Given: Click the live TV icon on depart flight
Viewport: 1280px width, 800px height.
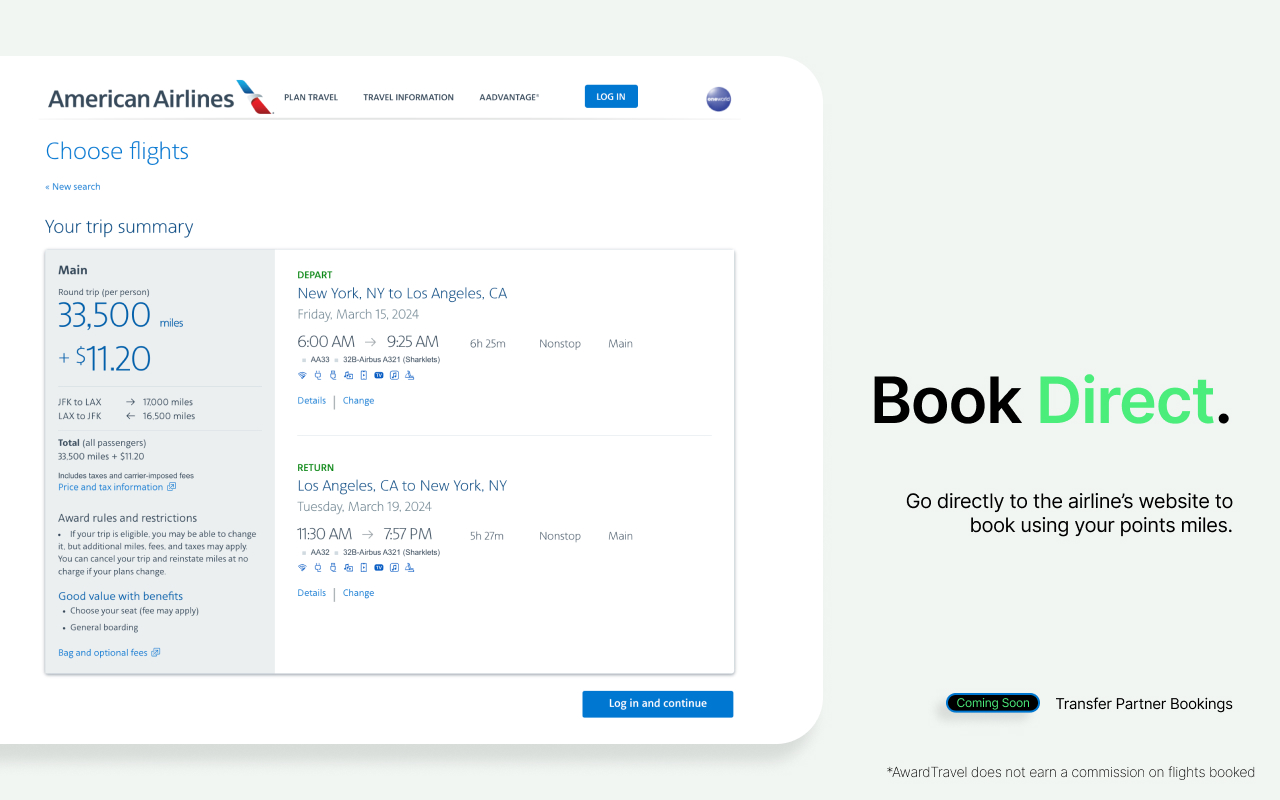Looking at the screenshot, I should [x=378, y=375].
